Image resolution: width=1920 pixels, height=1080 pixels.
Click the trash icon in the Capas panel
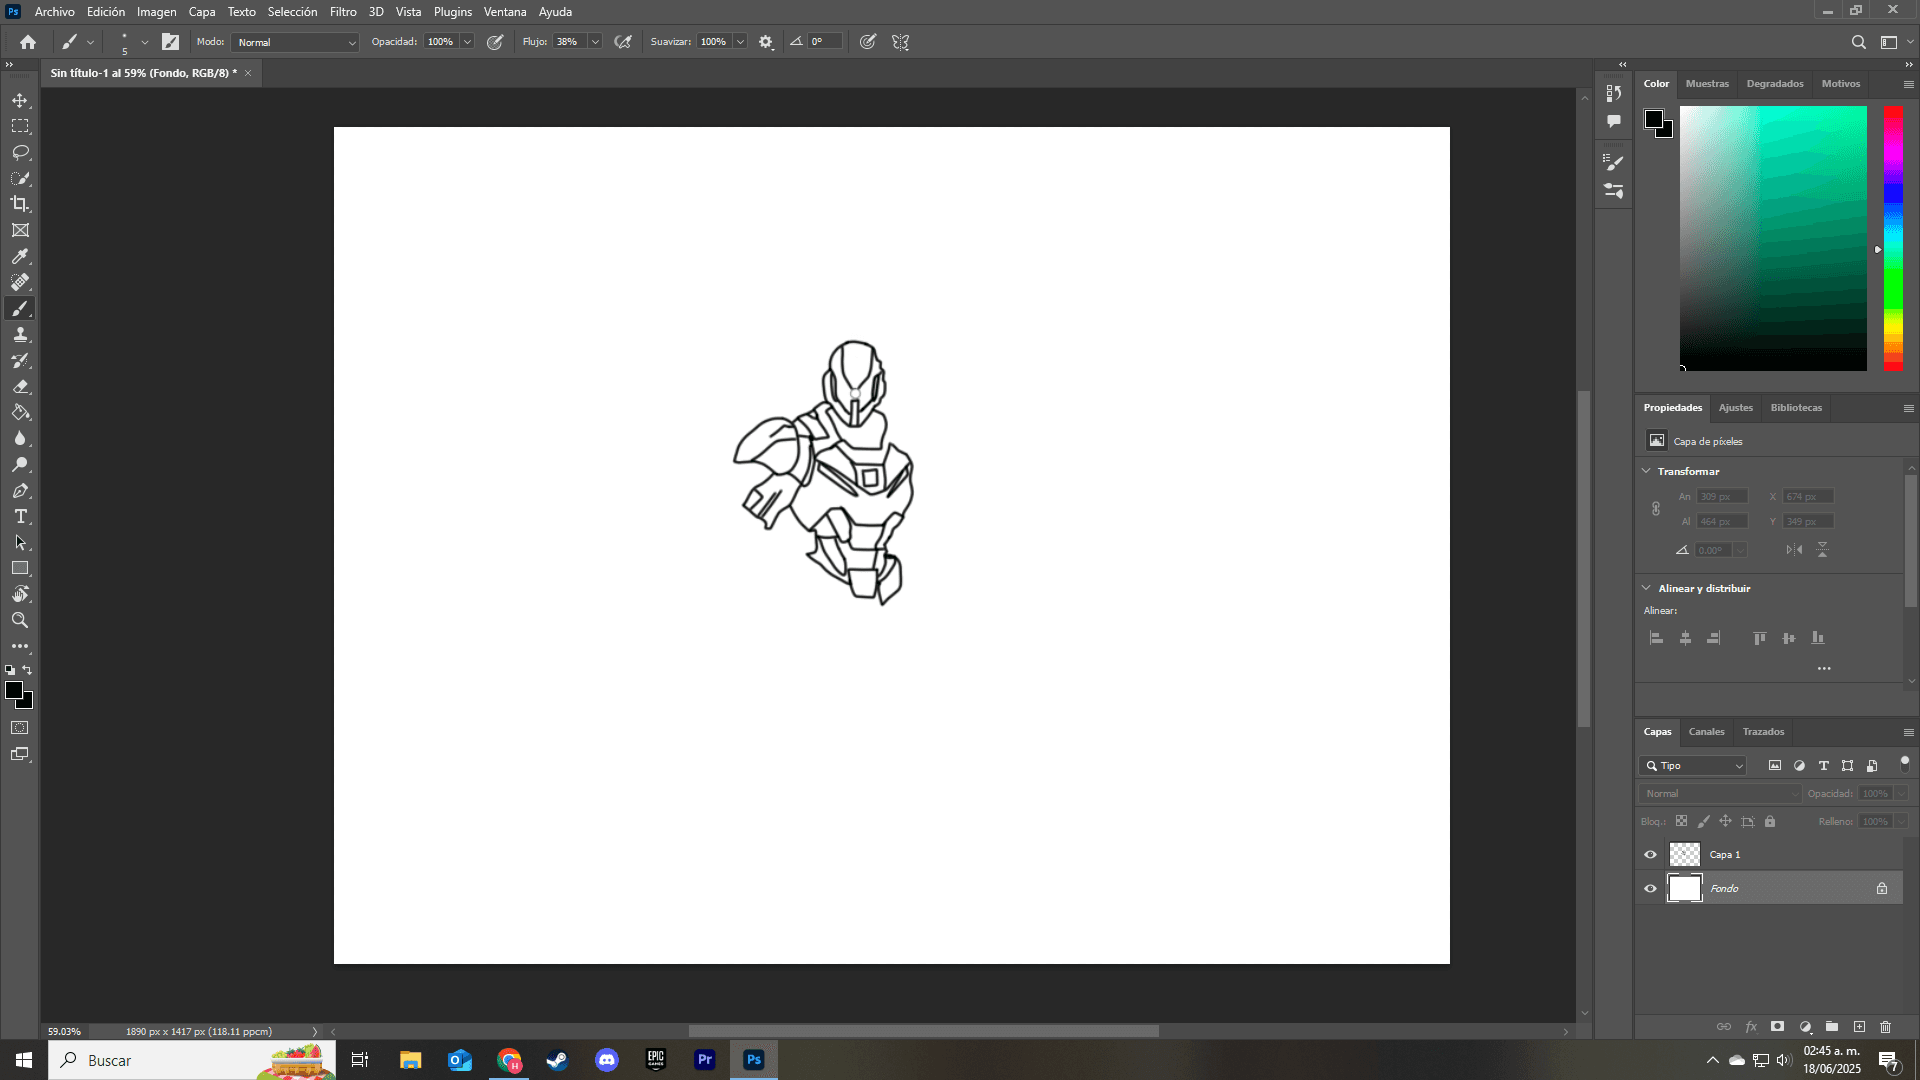[1885, 1027]
